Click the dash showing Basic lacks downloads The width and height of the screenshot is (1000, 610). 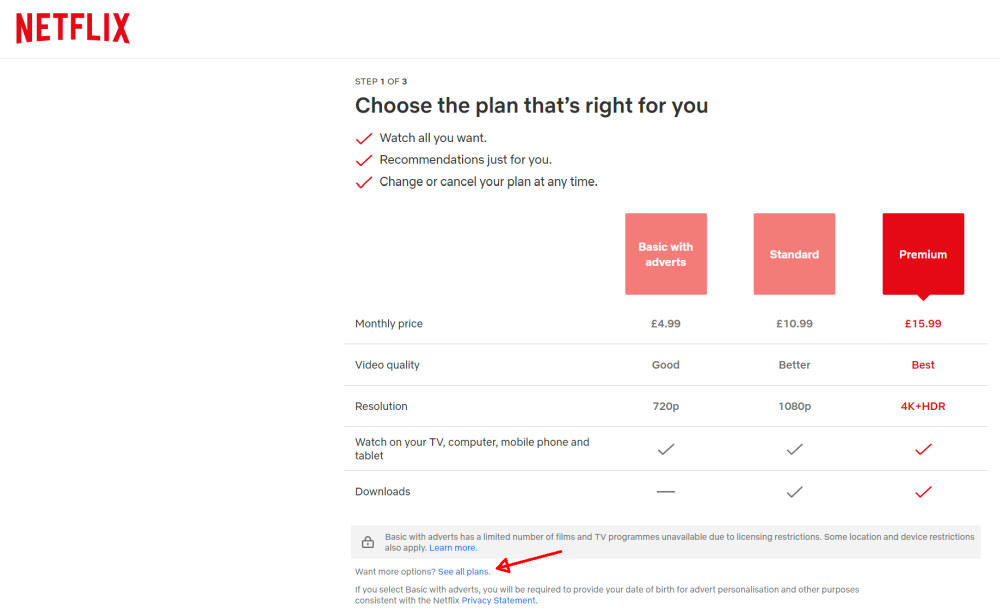coord(665,491)
